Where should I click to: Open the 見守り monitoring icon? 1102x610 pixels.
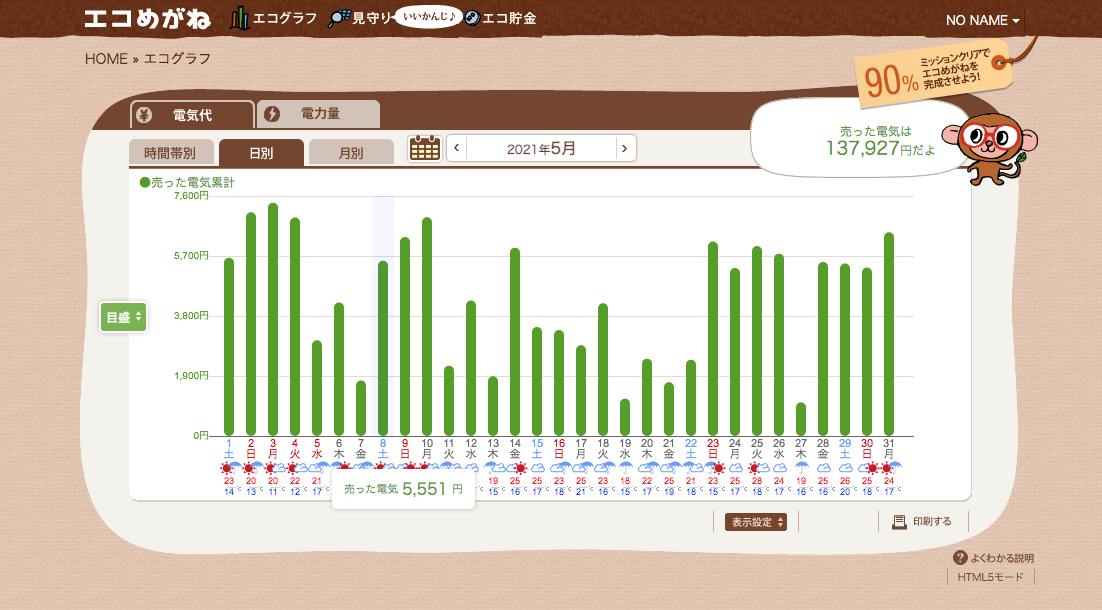[x=339, y=18]
